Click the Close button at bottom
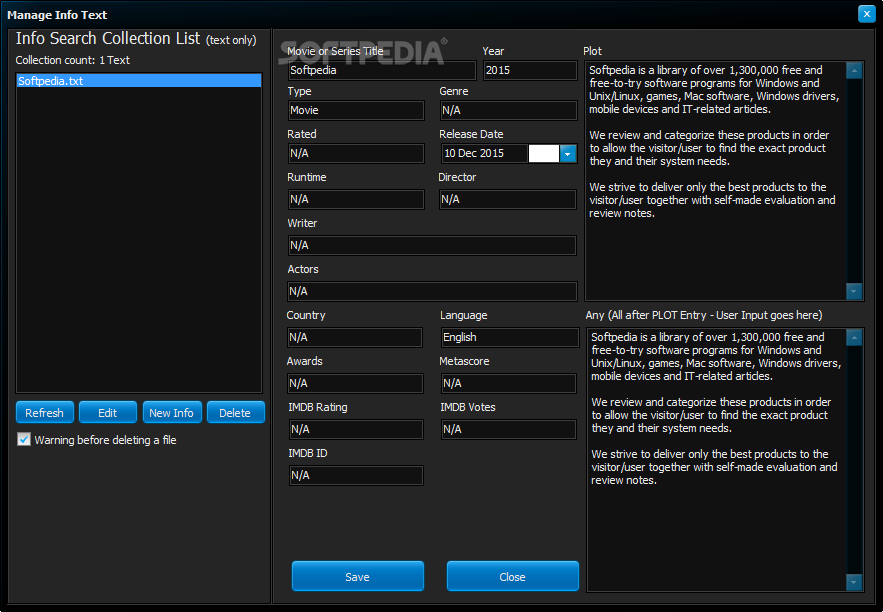Viewport: 883px width, 612px height. (x=512, y=576)
